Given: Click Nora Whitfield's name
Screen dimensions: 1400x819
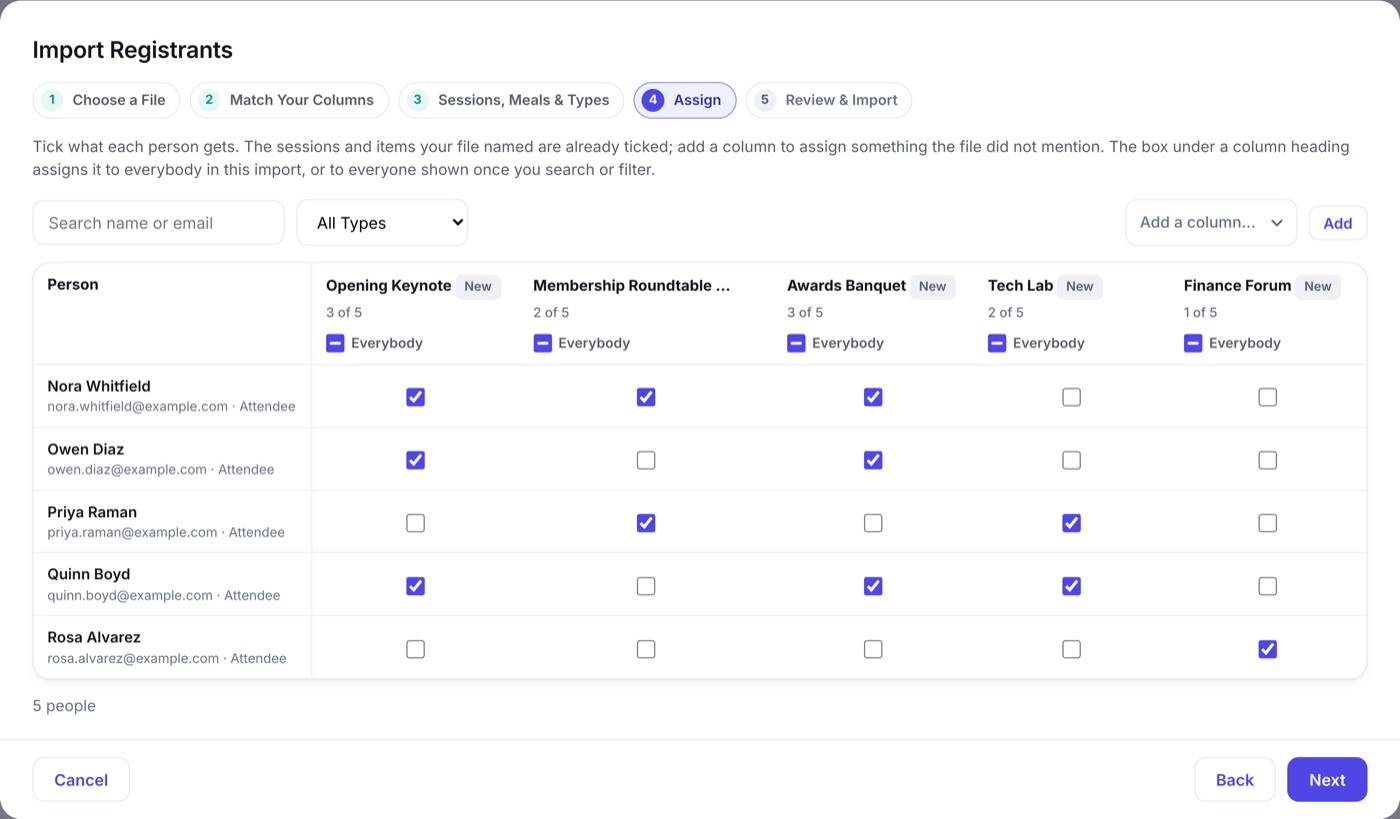Looking at the screenshot, I should pos(99,386).
